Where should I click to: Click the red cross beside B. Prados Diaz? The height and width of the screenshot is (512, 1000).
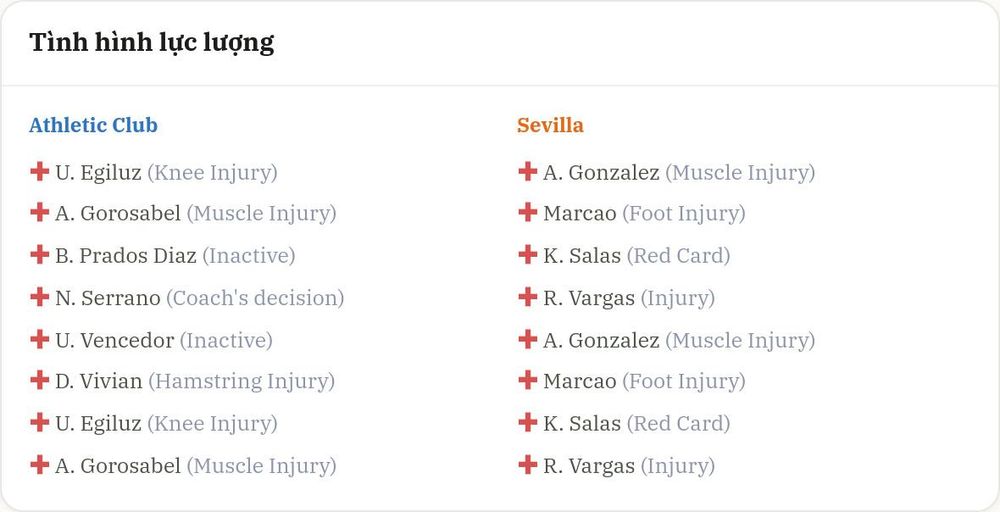pos(40,255)
